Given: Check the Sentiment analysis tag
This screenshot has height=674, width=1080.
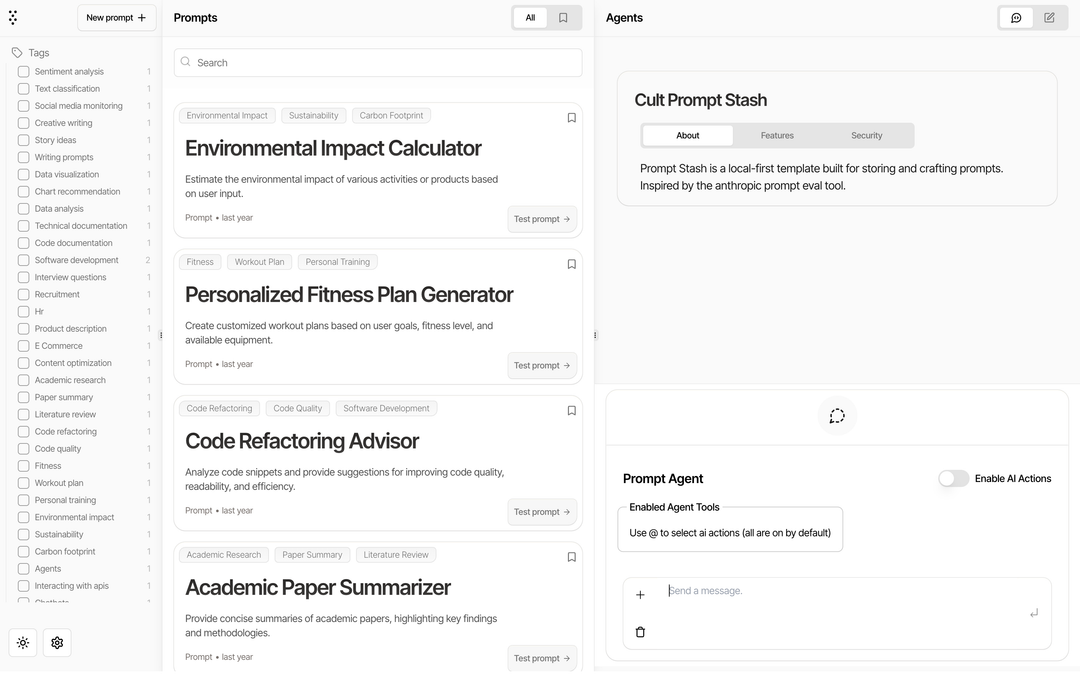Looking at the screenshot, I should 23,72.
